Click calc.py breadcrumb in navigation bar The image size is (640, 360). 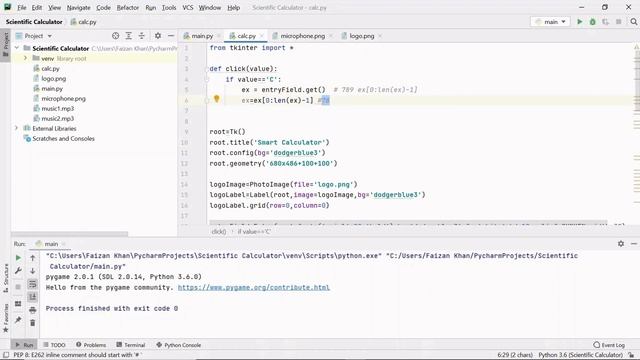[x=84, y=22]
